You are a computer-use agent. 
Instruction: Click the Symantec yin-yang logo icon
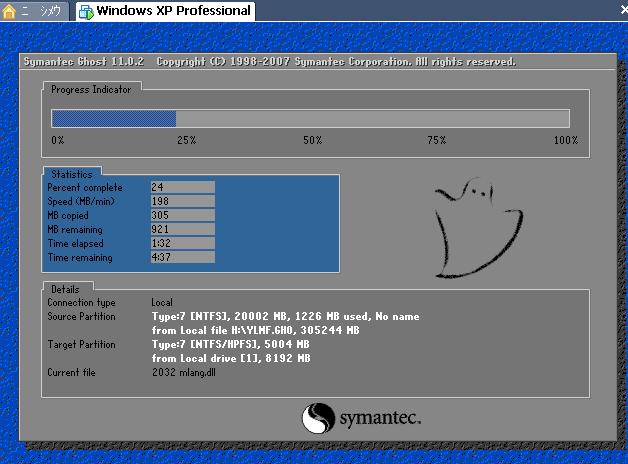pyautogui.click(x=318, y=418)
